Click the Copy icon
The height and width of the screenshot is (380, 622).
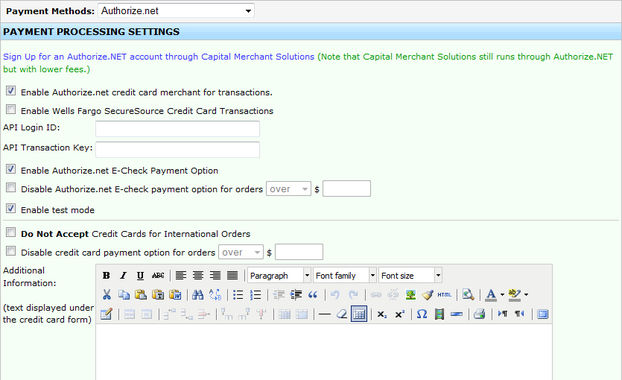pyautogui.click(x=124, y=294)
